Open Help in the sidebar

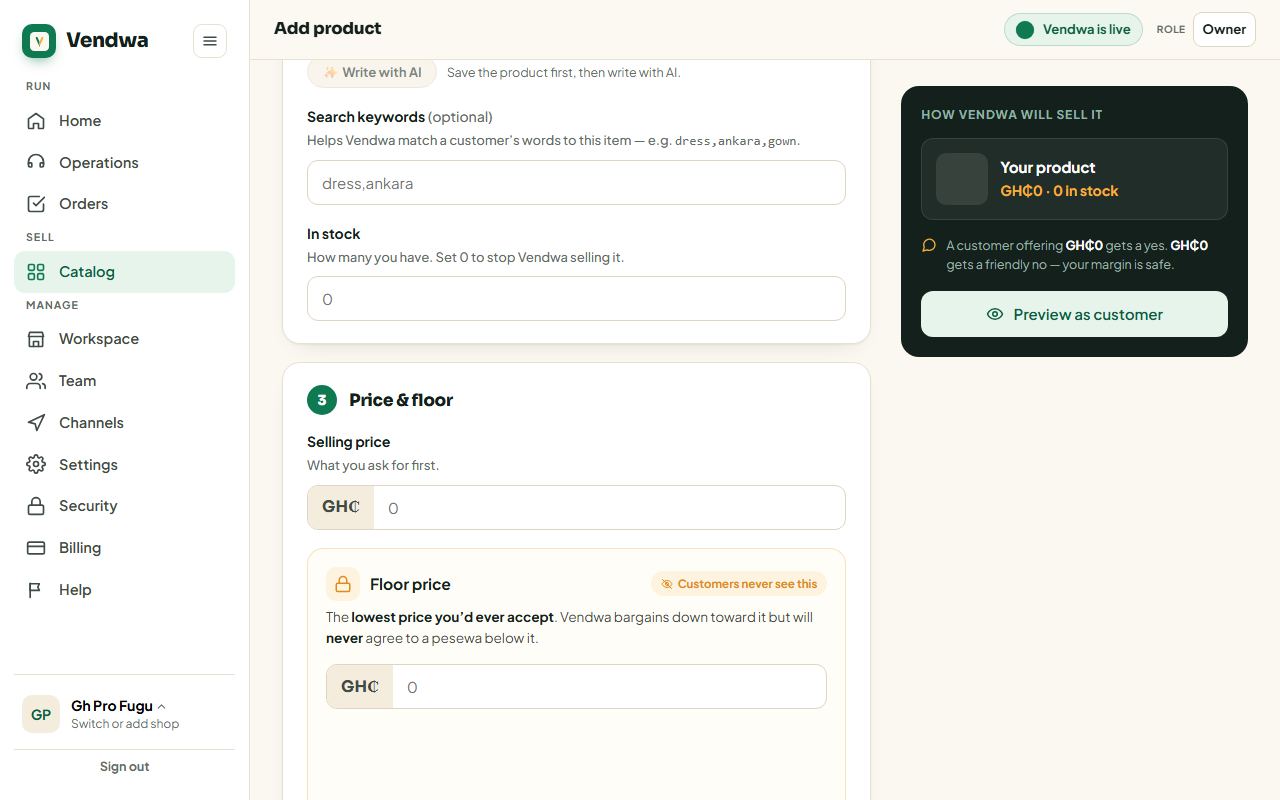pyautogui.click(x=124, y=590)
